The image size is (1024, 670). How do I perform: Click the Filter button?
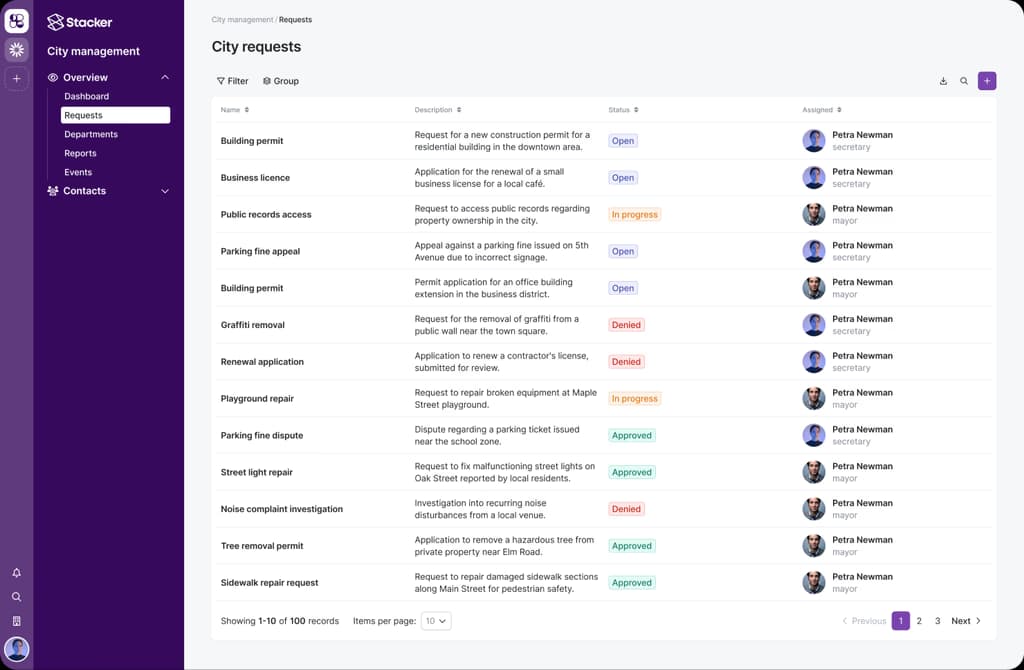[233, 81]
